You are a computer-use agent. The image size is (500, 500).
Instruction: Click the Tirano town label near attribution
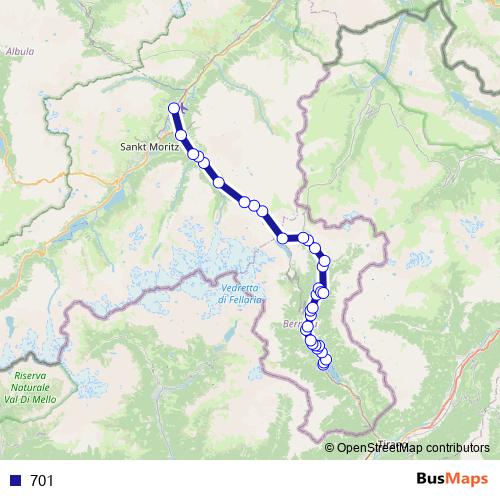(x=393, y=444)
